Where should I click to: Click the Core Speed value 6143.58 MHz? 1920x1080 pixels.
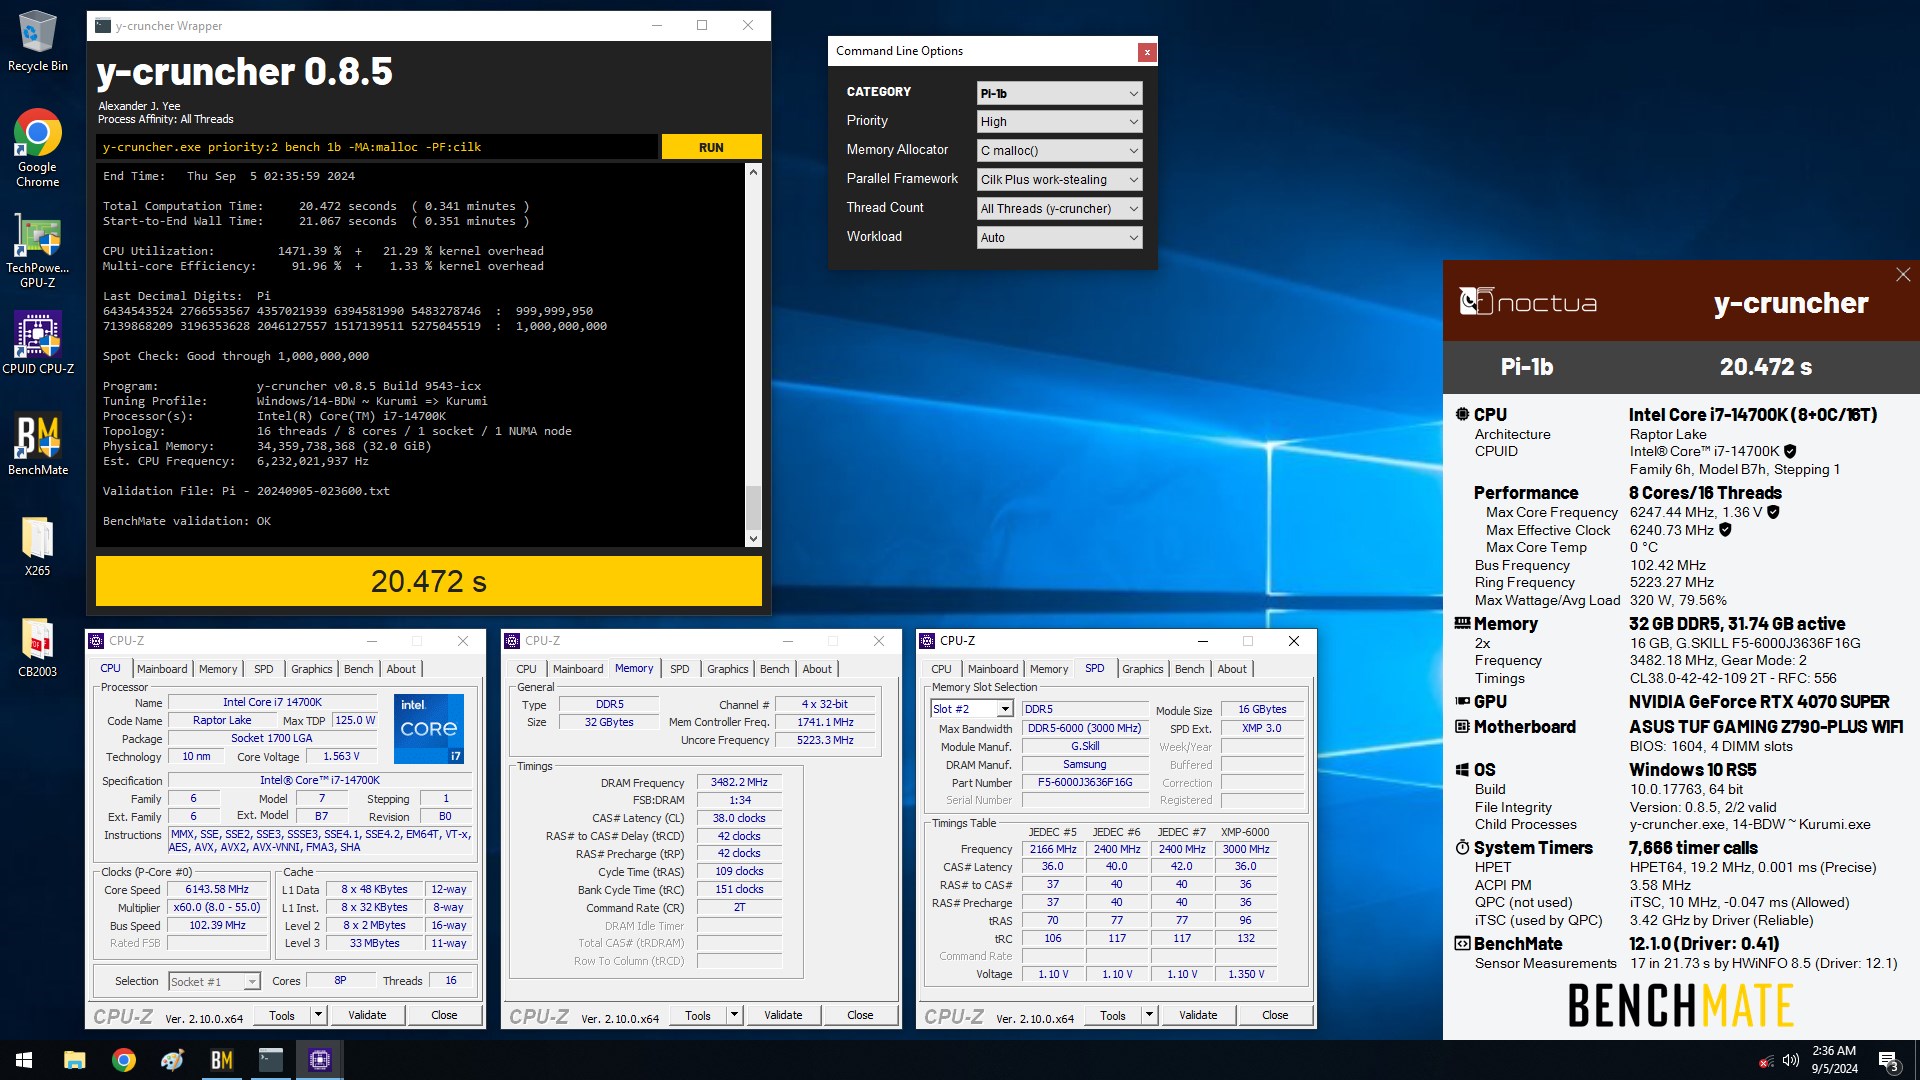pos(217,889)
